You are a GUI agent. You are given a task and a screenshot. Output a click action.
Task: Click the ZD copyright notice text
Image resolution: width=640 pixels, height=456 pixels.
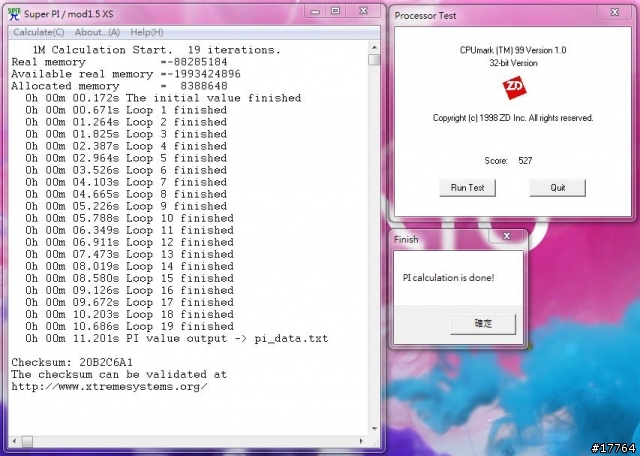pyautogui.click(x=513, y=118)
